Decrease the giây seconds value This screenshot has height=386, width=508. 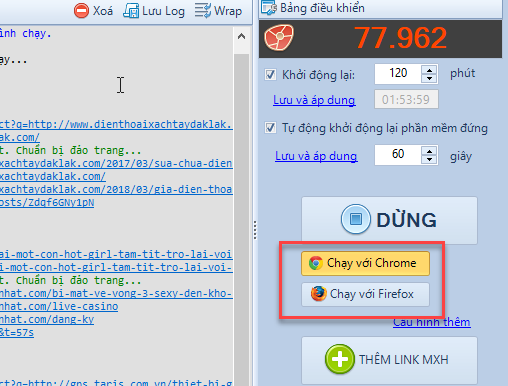tap(429, 159)
